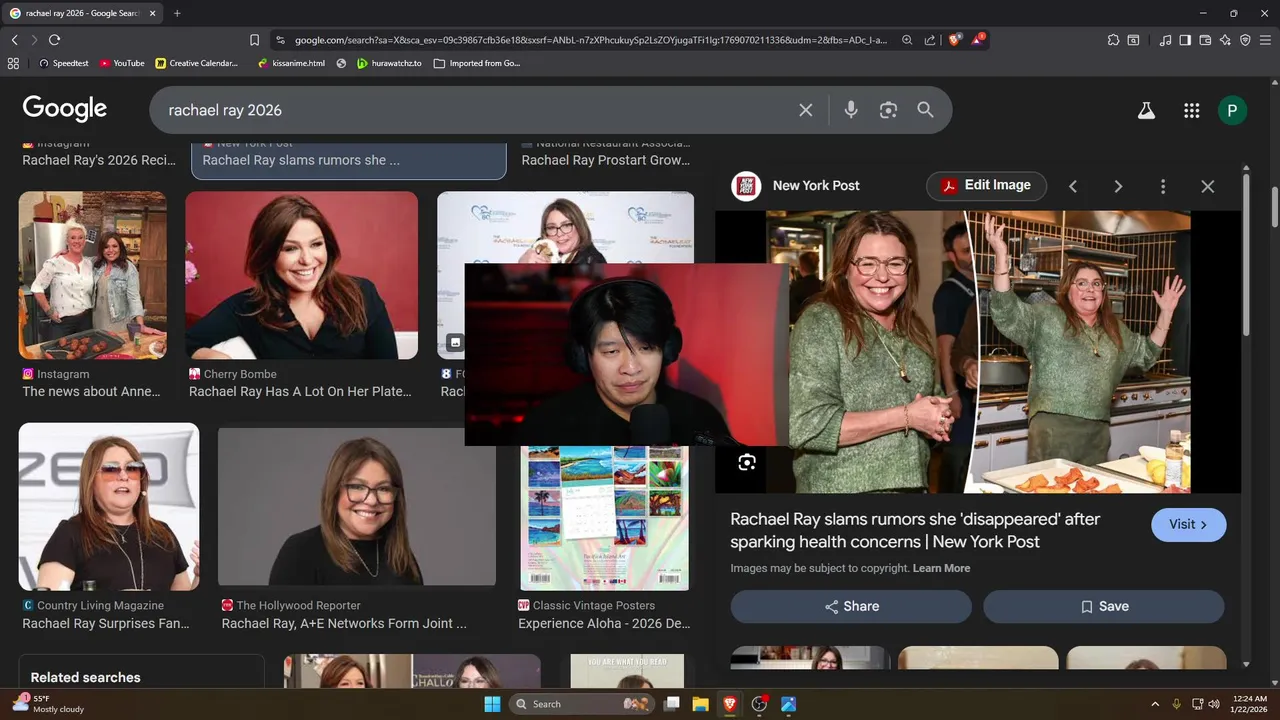The image size is (1280, 720).
Task: Go to the Google homepage via logo
Action: pyautogui.click(x=65, y=109)
